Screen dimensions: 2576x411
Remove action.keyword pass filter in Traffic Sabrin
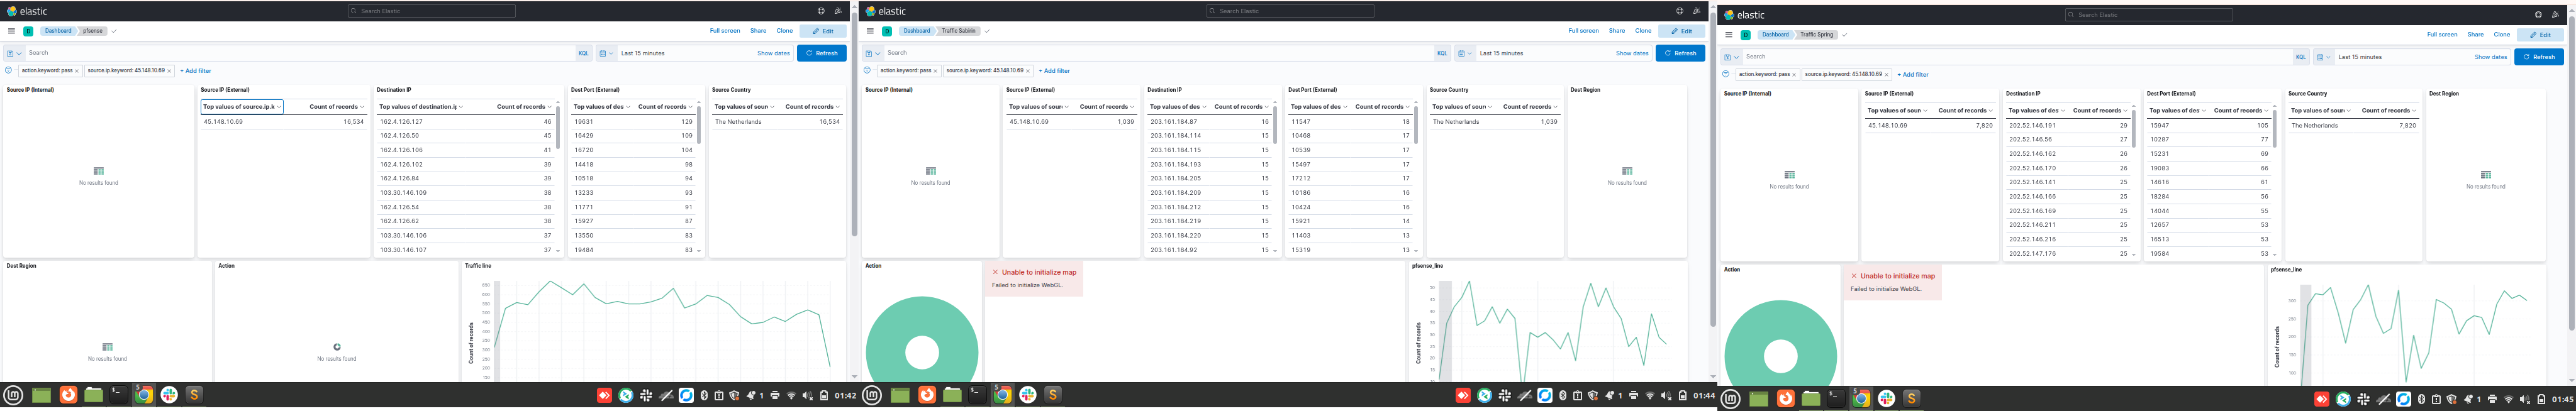(935, 71)
